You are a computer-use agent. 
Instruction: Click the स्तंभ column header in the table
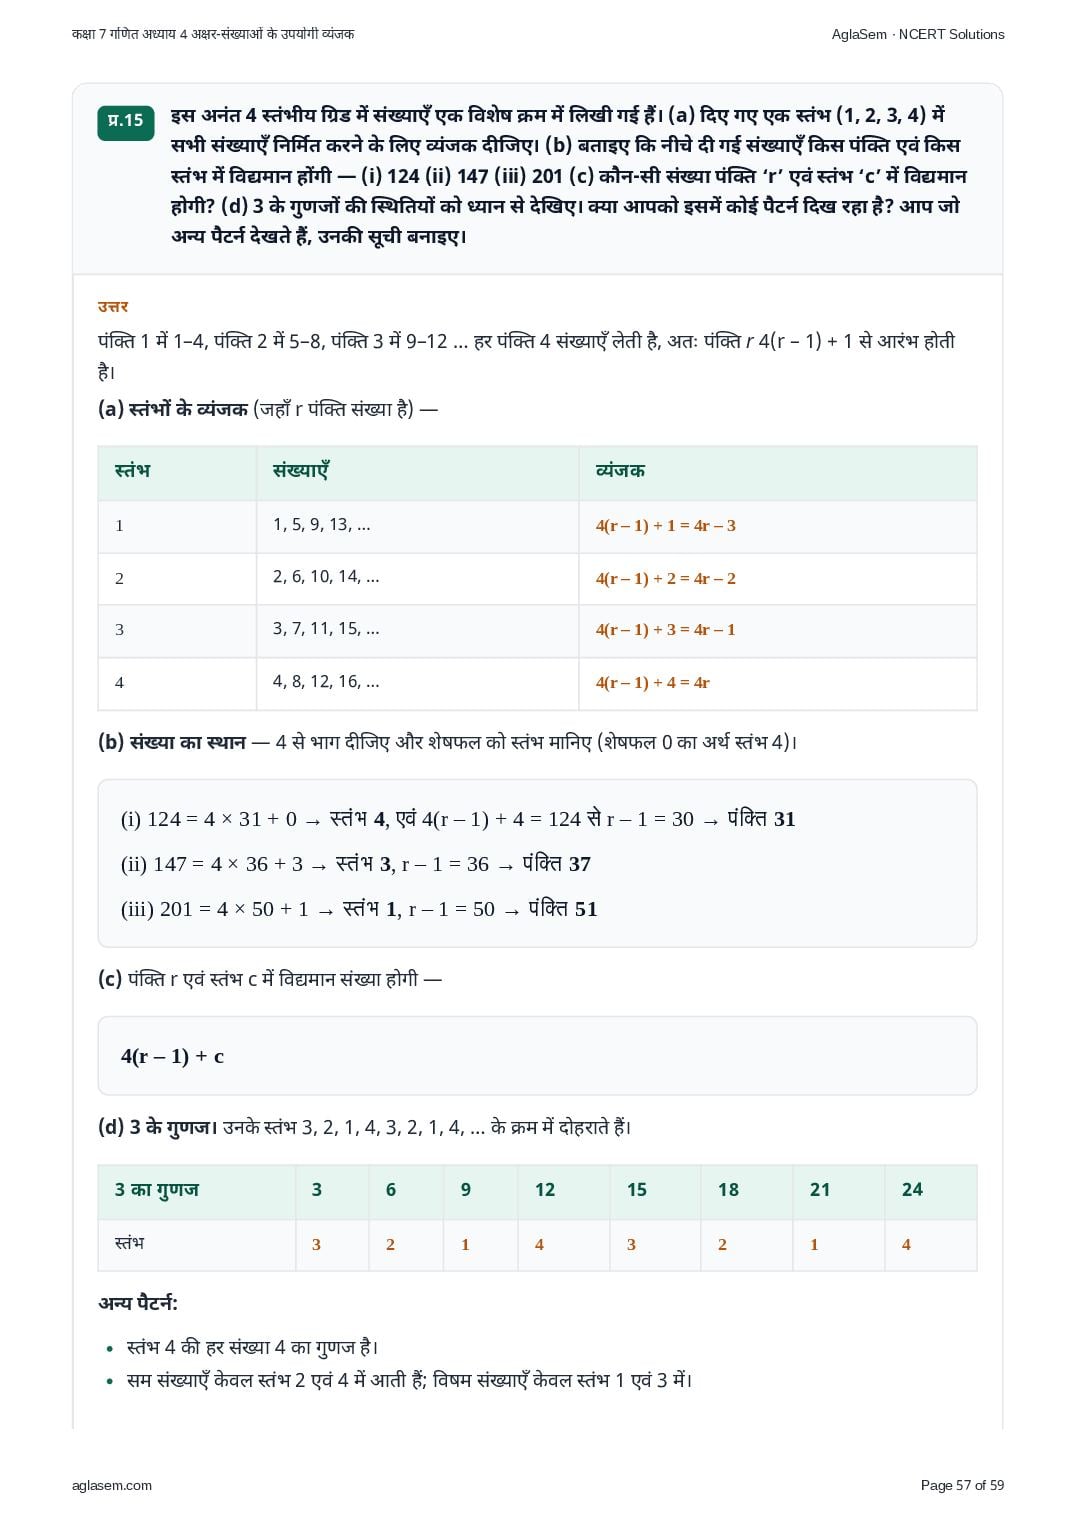133,470
